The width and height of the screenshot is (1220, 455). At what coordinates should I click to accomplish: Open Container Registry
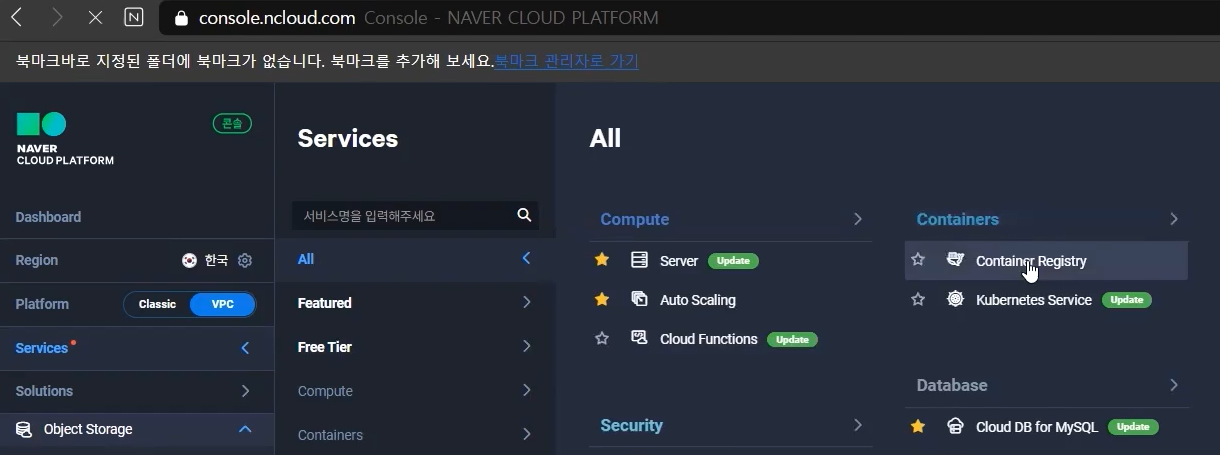click(x=1031, y=261)
